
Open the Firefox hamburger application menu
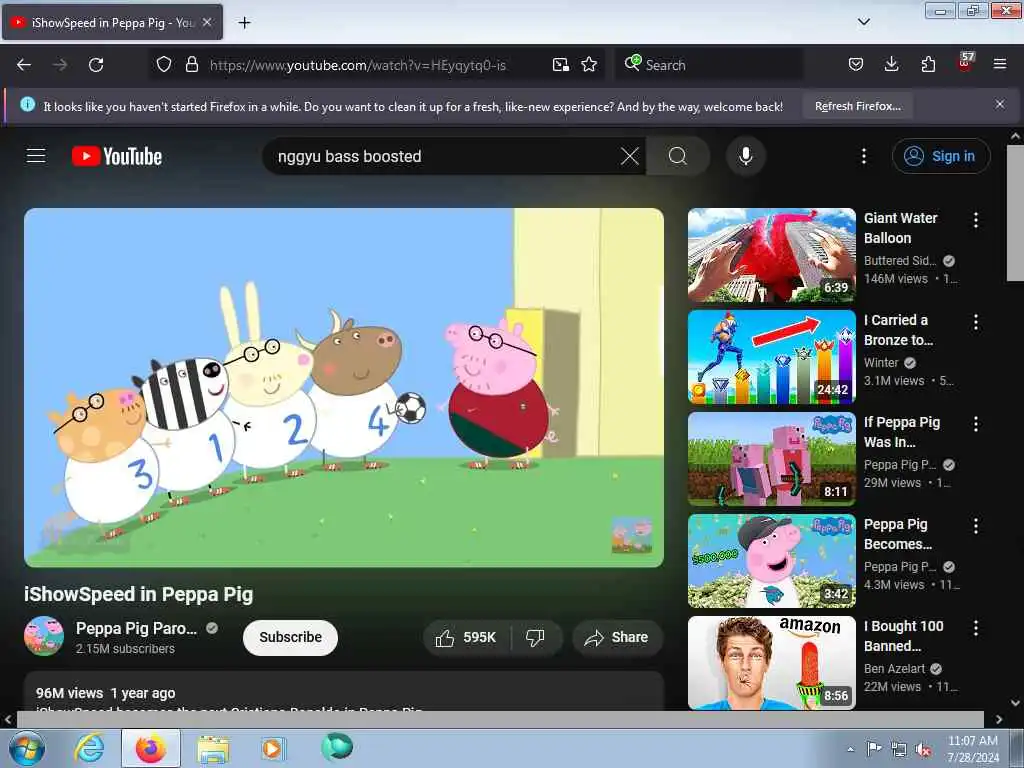999,64
